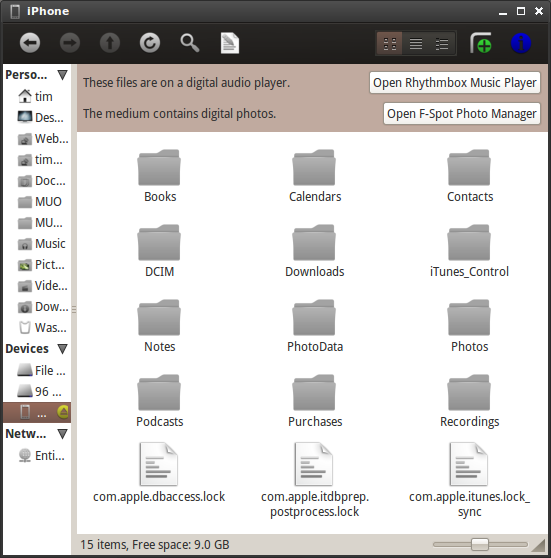Select the DCIM folder
The height and width of the screenshot is (558, 551).
tap(159, 252)
